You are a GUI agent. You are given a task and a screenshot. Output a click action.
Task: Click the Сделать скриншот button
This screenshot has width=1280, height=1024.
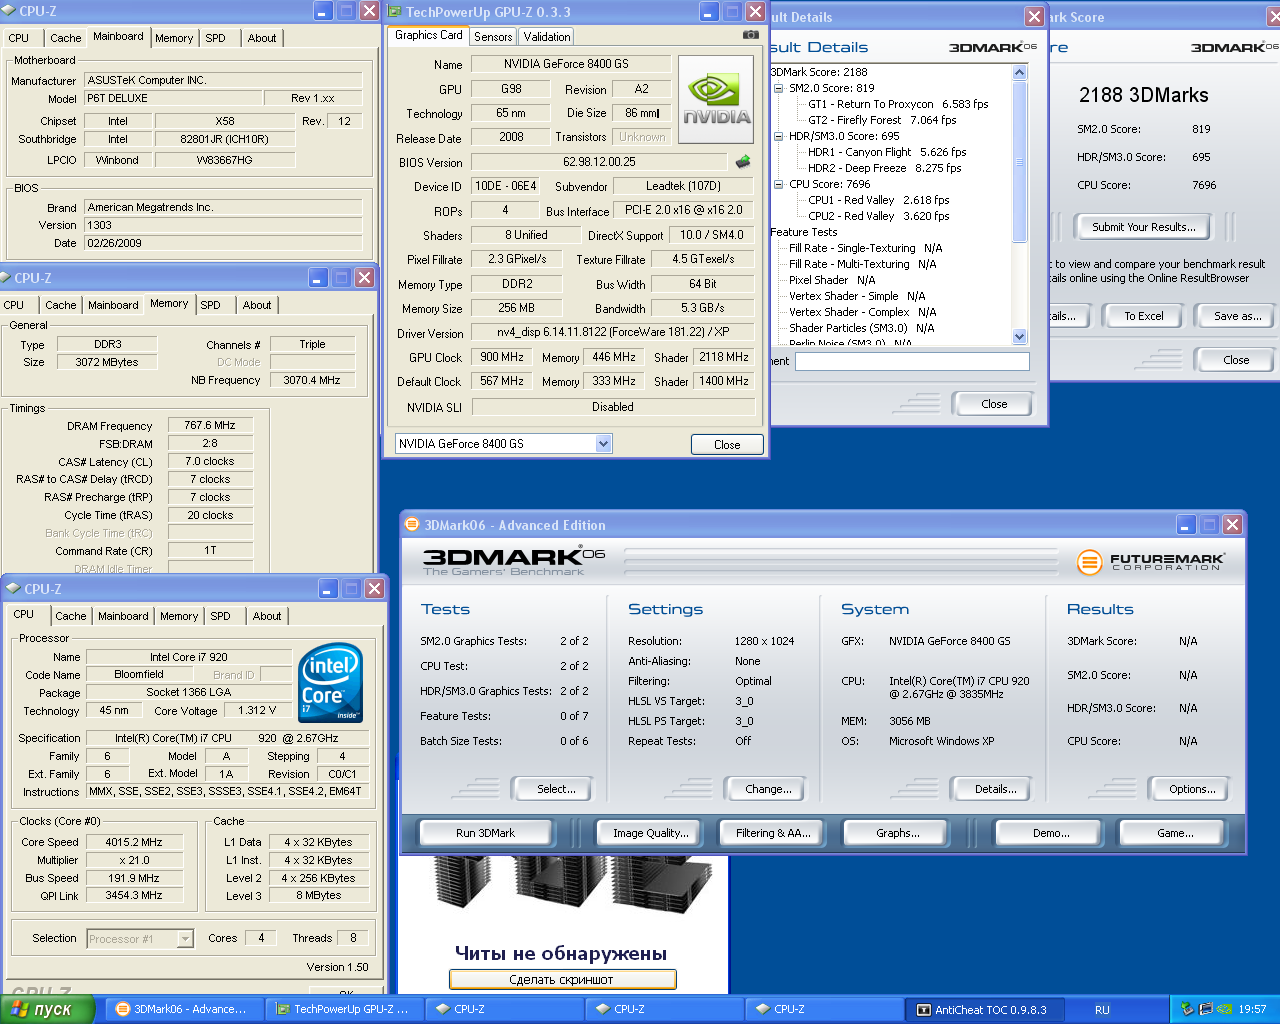click(x=562, y=980)
